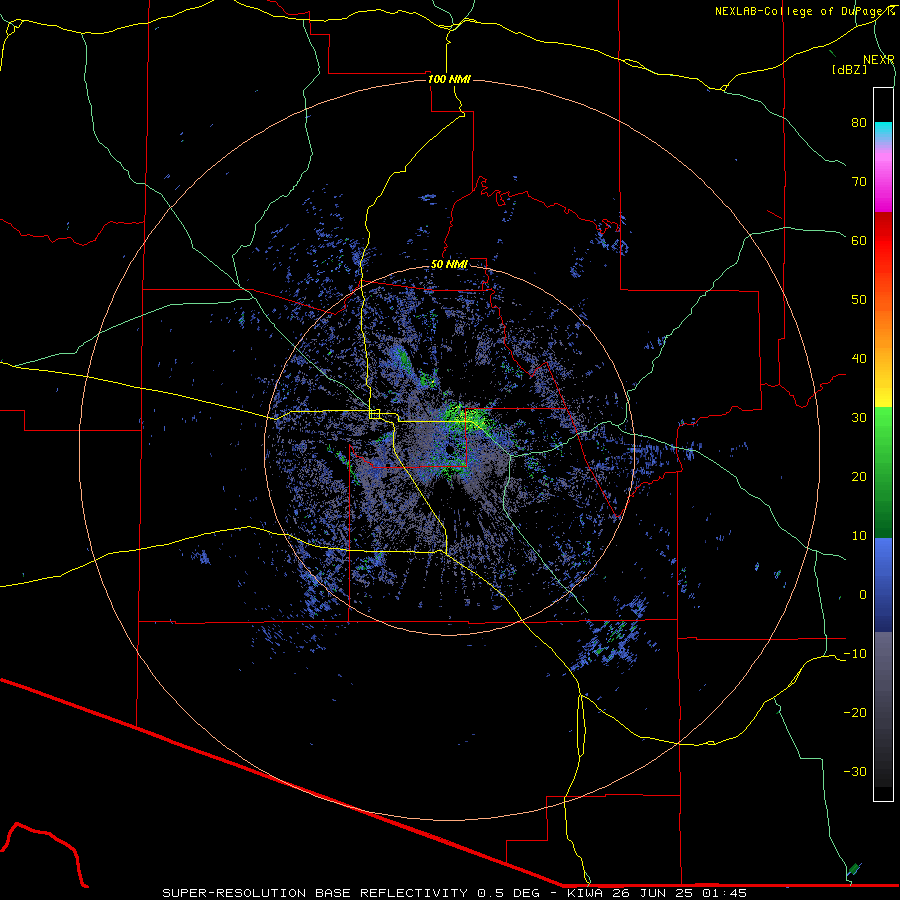900x900 pixels.
Task: Click the cyan band on color scale
Action: (883, 131)
